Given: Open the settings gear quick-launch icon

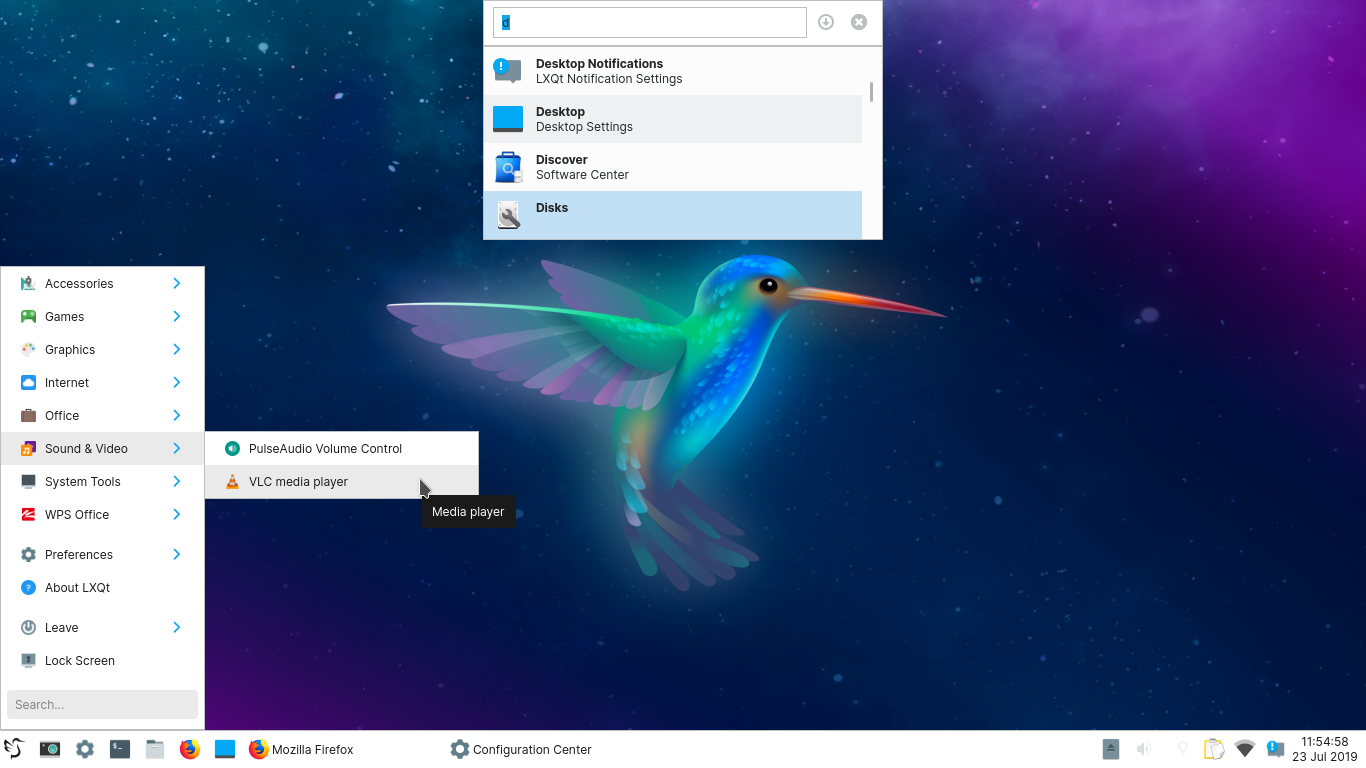Looking at the screenshot, I should [85, 748].
